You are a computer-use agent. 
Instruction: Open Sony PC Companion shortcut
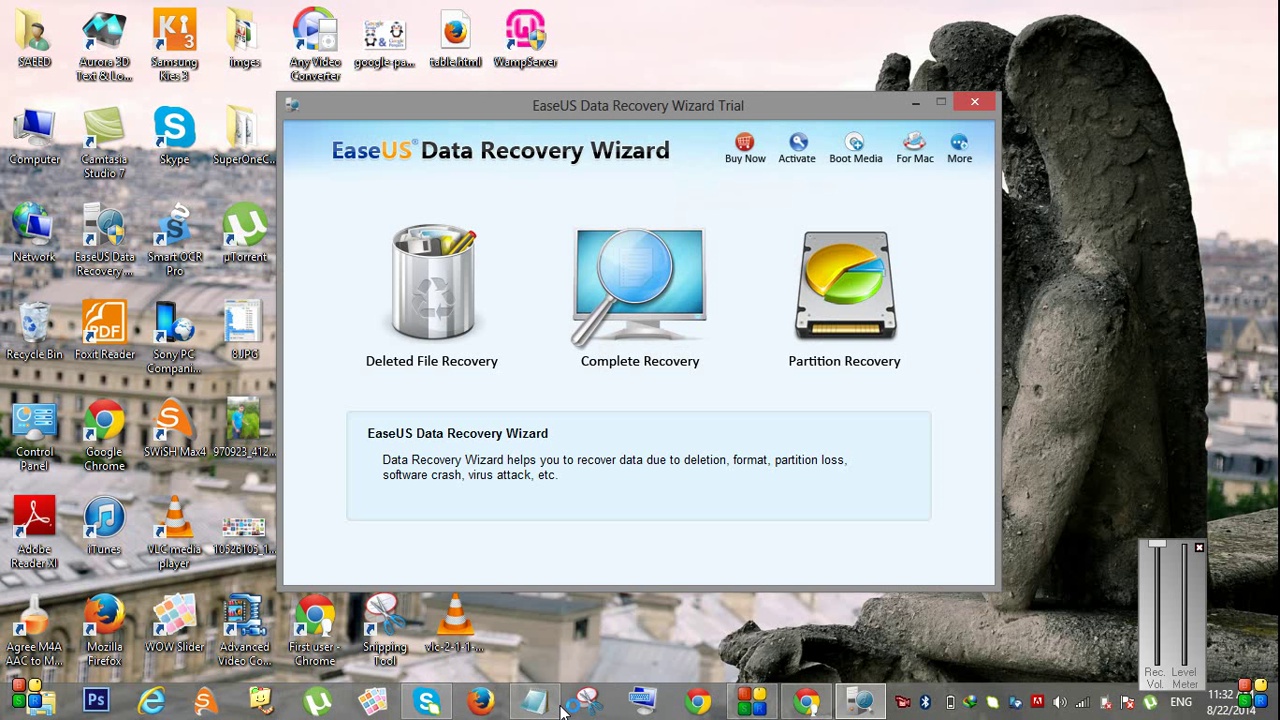pos(174,338)
